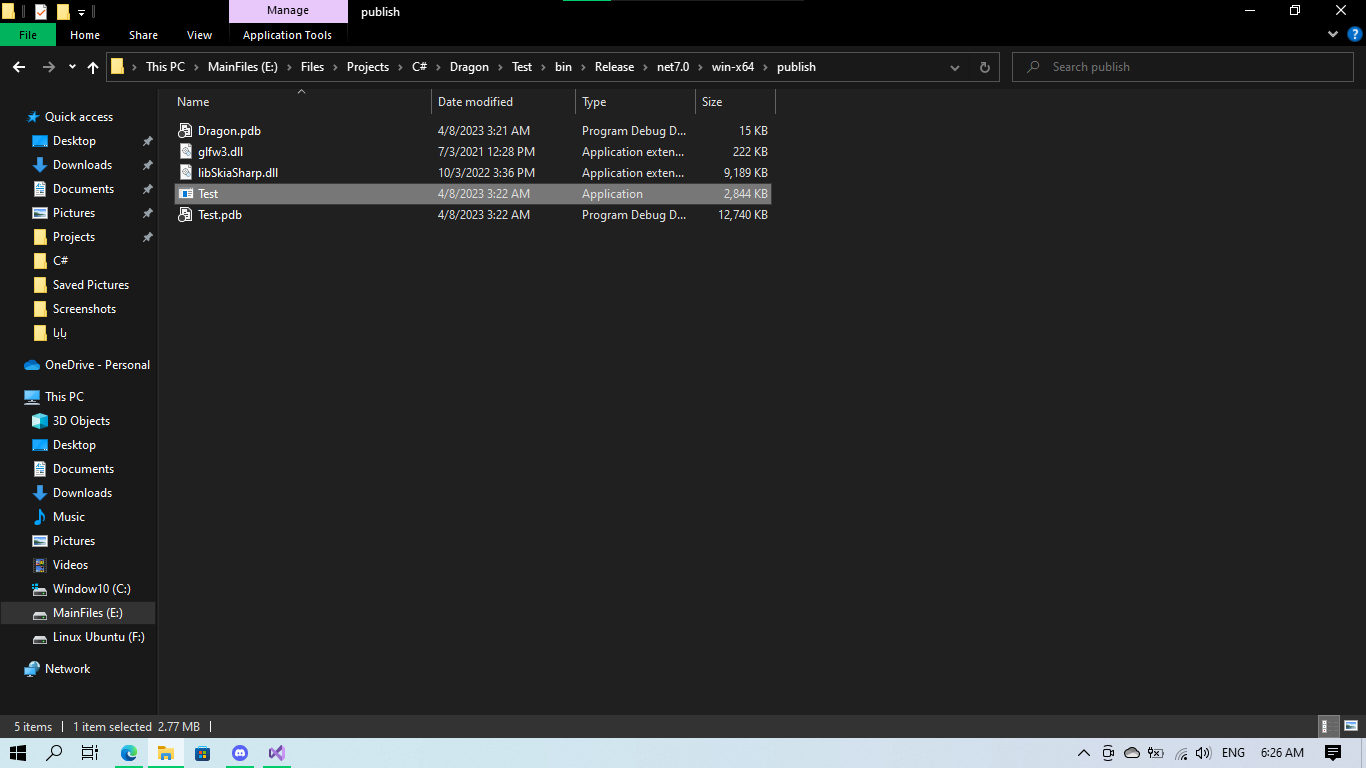Viewport: 1366px width, 768px height.
Task: Open address bar history dropdown
Action: pyautogui.click(x=955, y=67)
